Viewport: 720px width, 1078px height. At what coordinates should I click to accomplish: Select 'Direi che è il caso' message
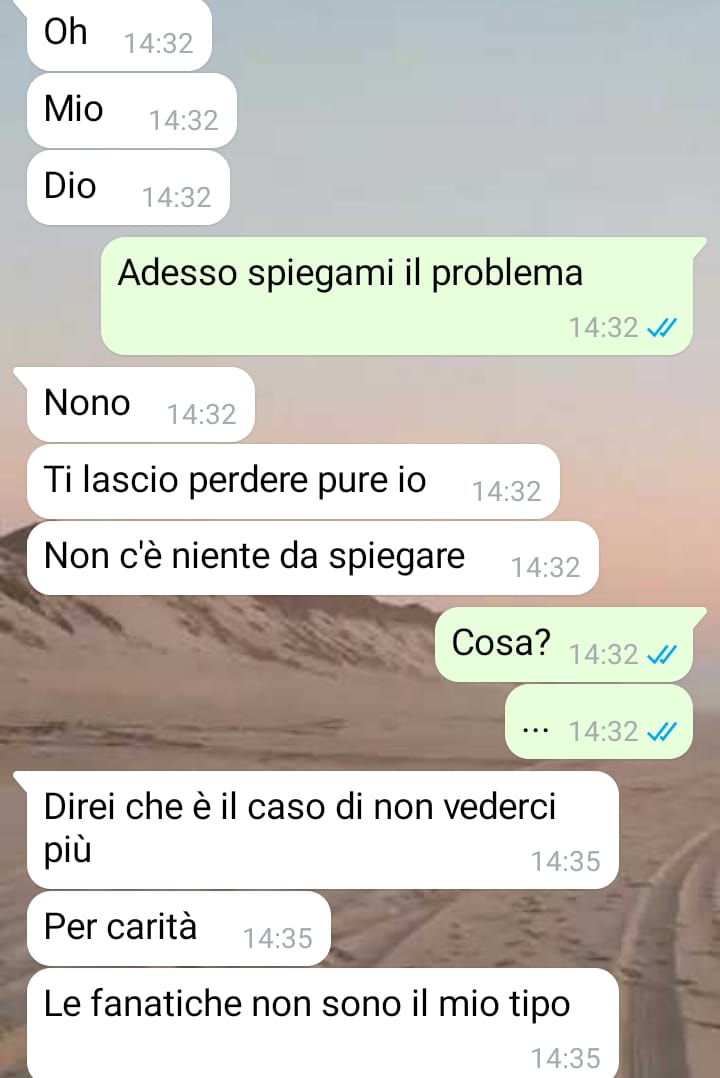click(x=323, y=830)
